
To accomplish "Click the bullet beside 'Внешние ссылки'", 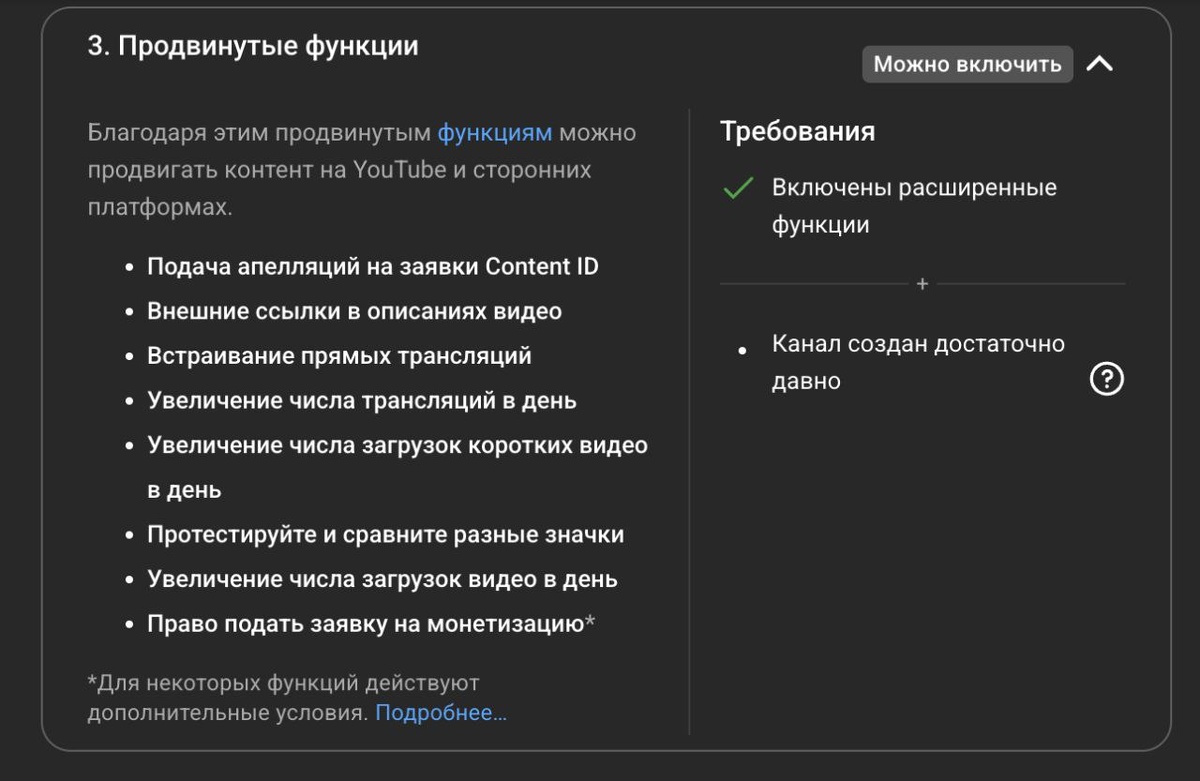I will click(x=127, y=311).
